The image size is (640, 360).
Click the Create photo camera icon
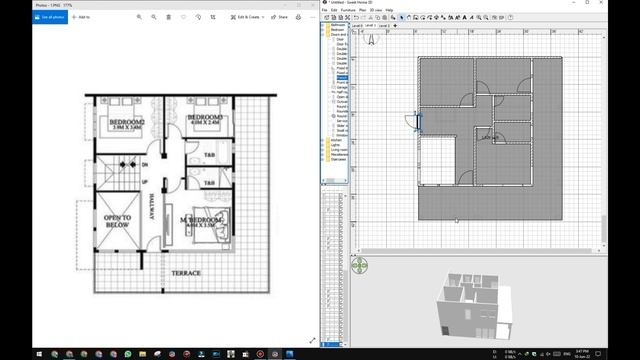point(494,18)
